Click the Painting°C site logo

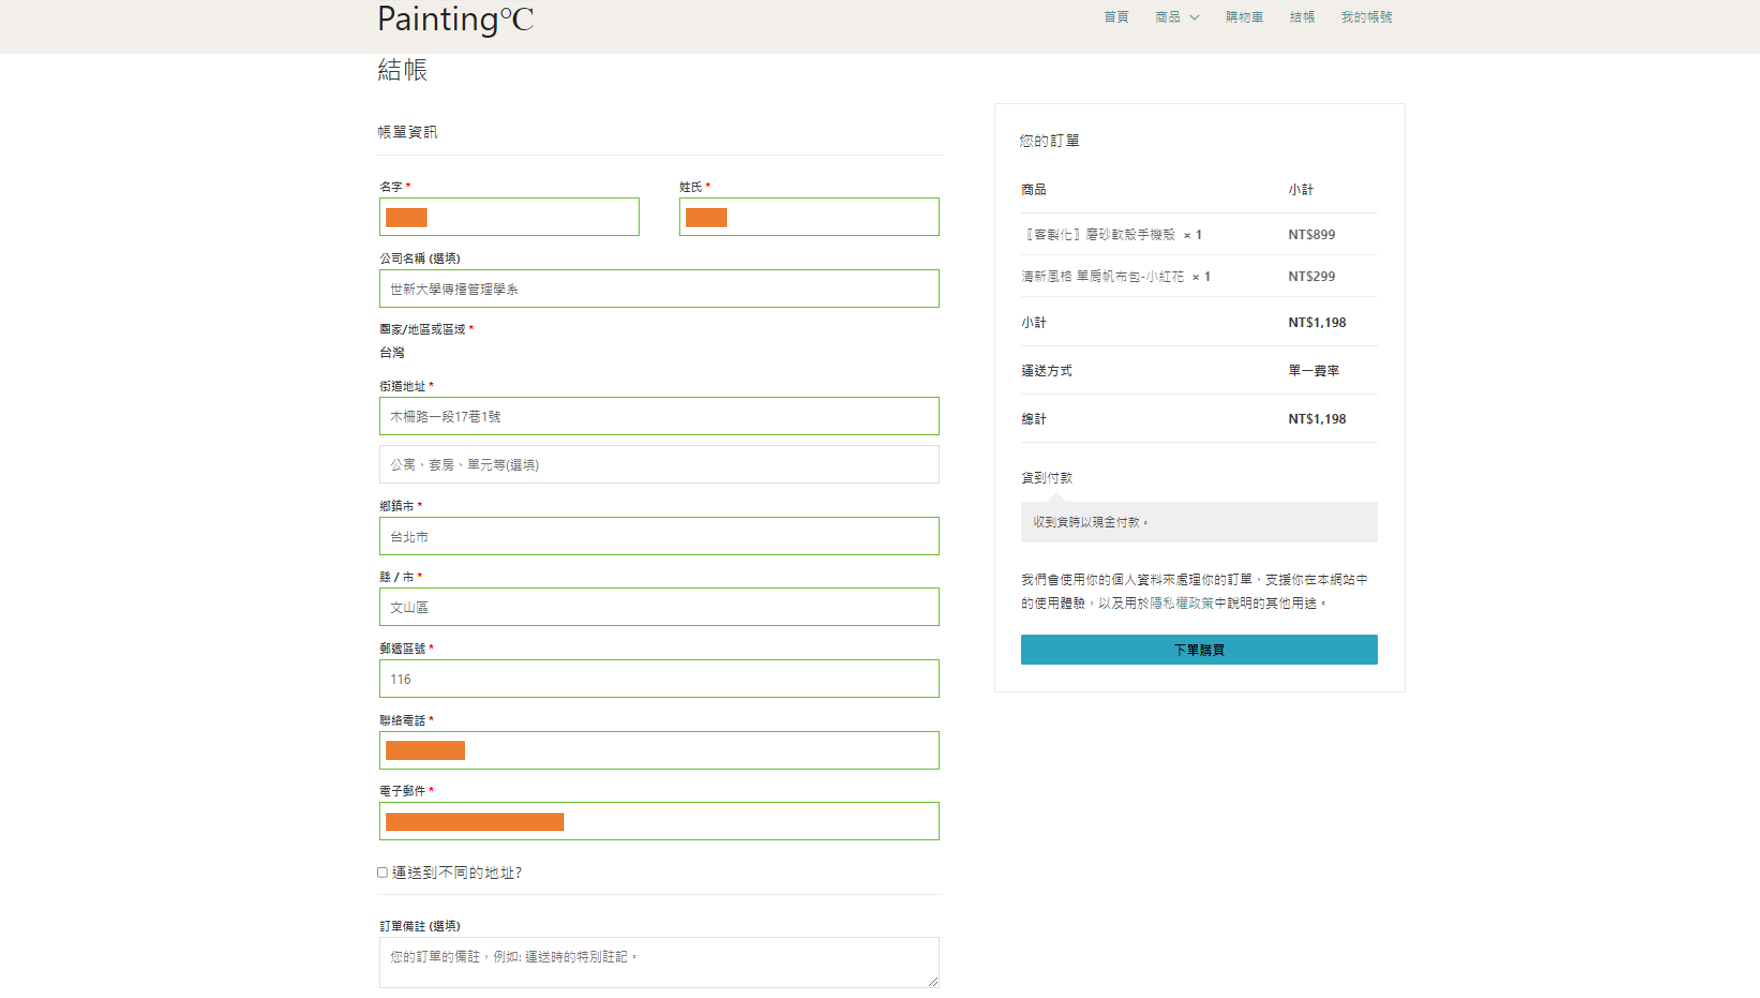tap(455, 20)
